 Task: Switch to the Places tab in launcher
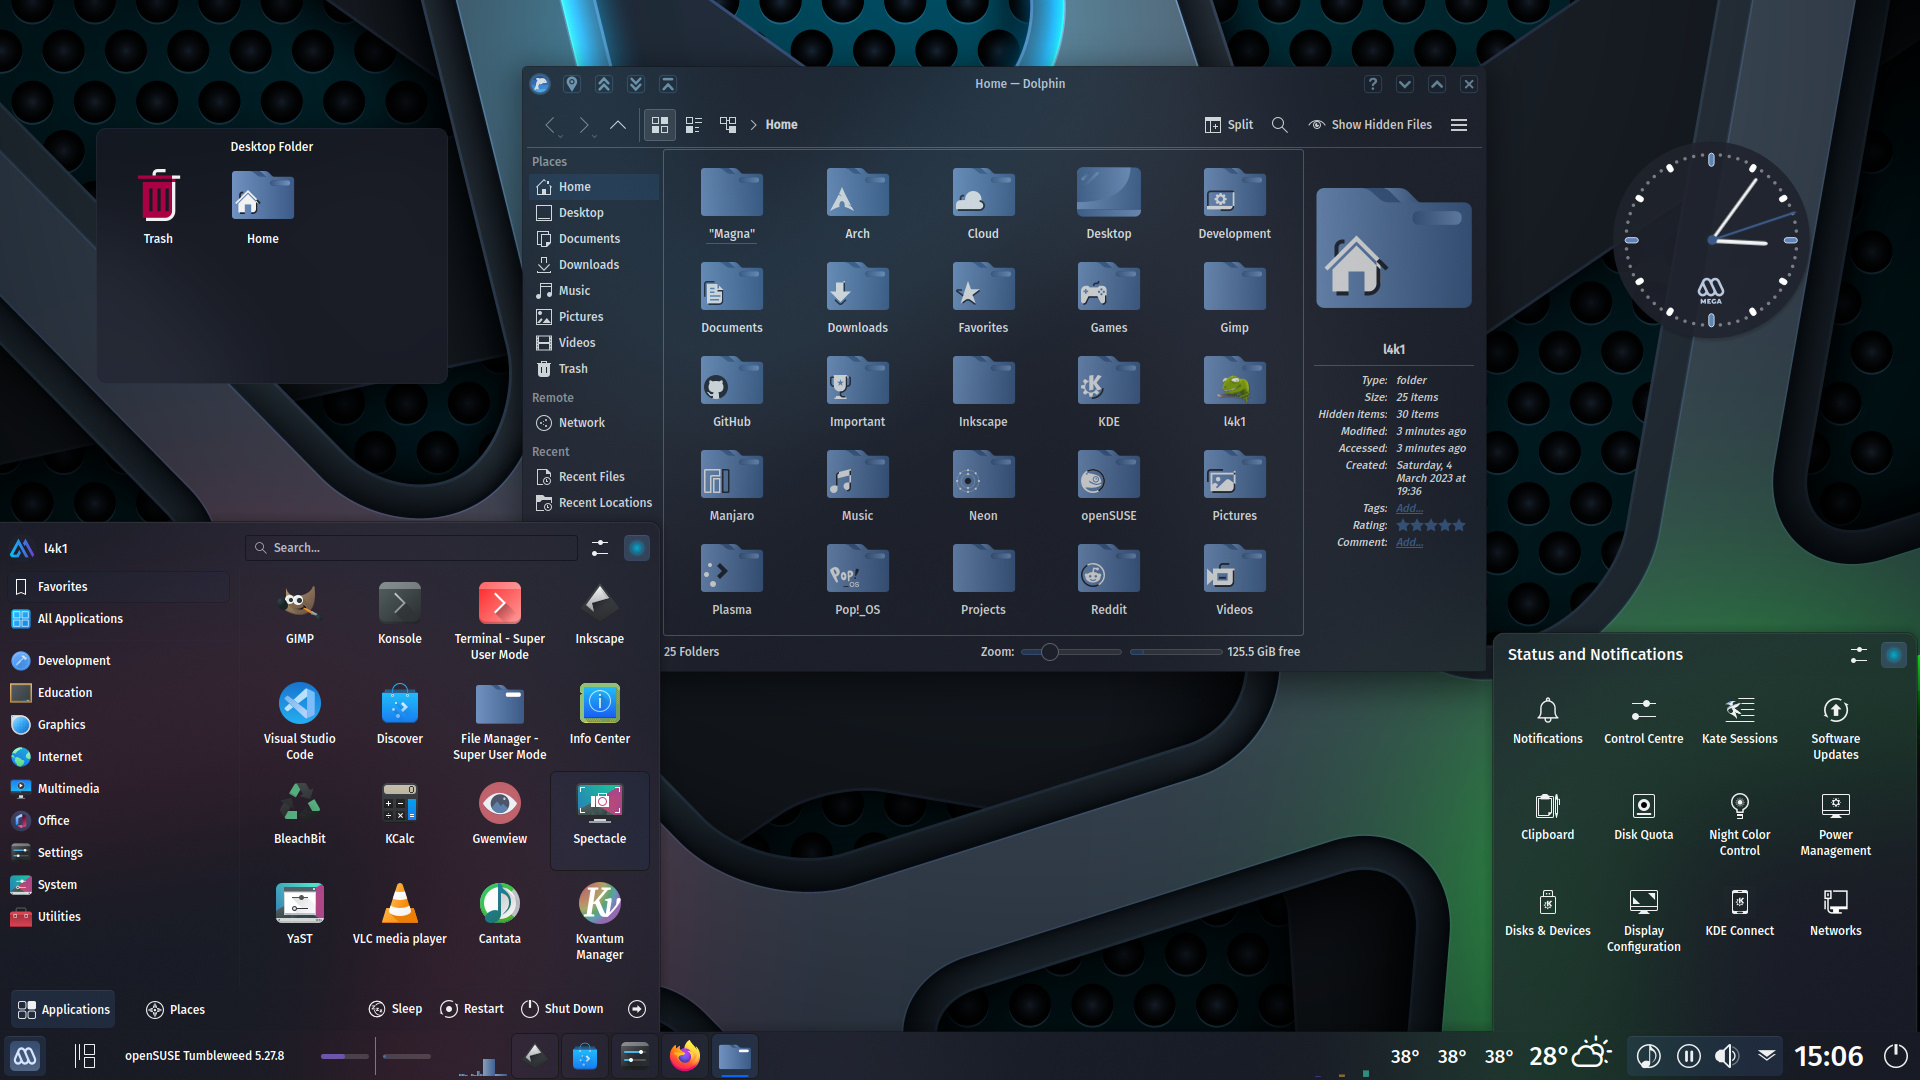click(175, 1010)
